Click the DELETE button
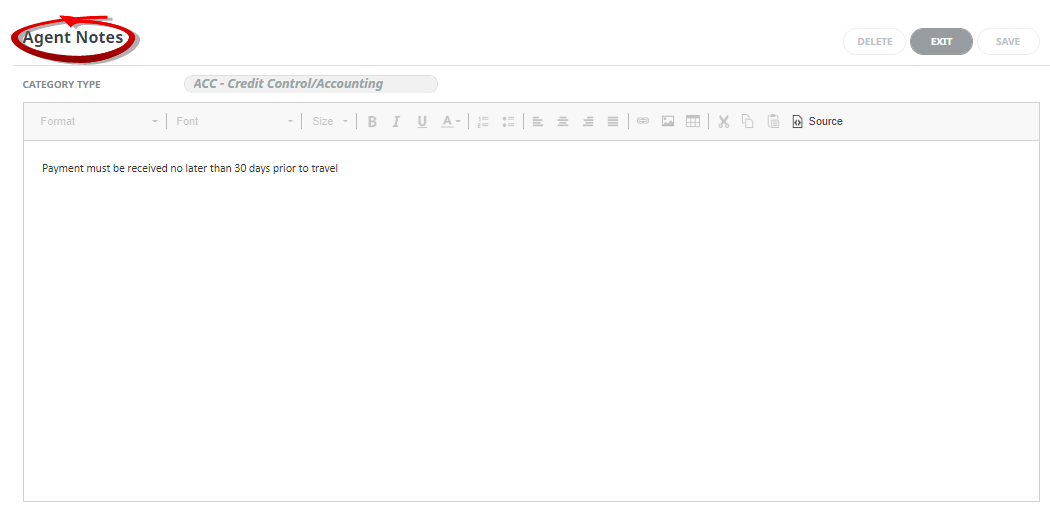 coord(875,42)
